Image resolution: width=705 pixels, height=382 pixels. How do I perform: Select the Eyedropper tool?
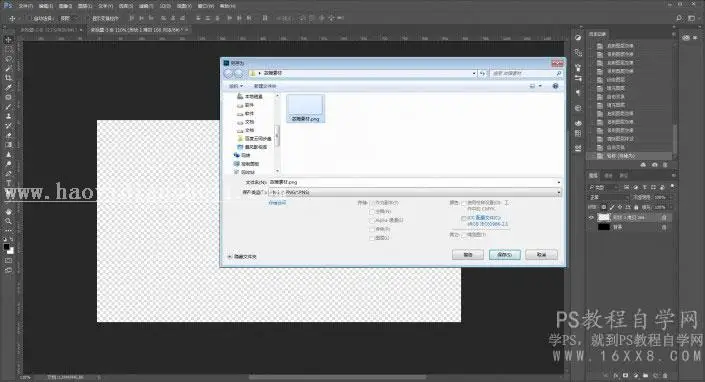pyautogui.click(x=9, y=87)
